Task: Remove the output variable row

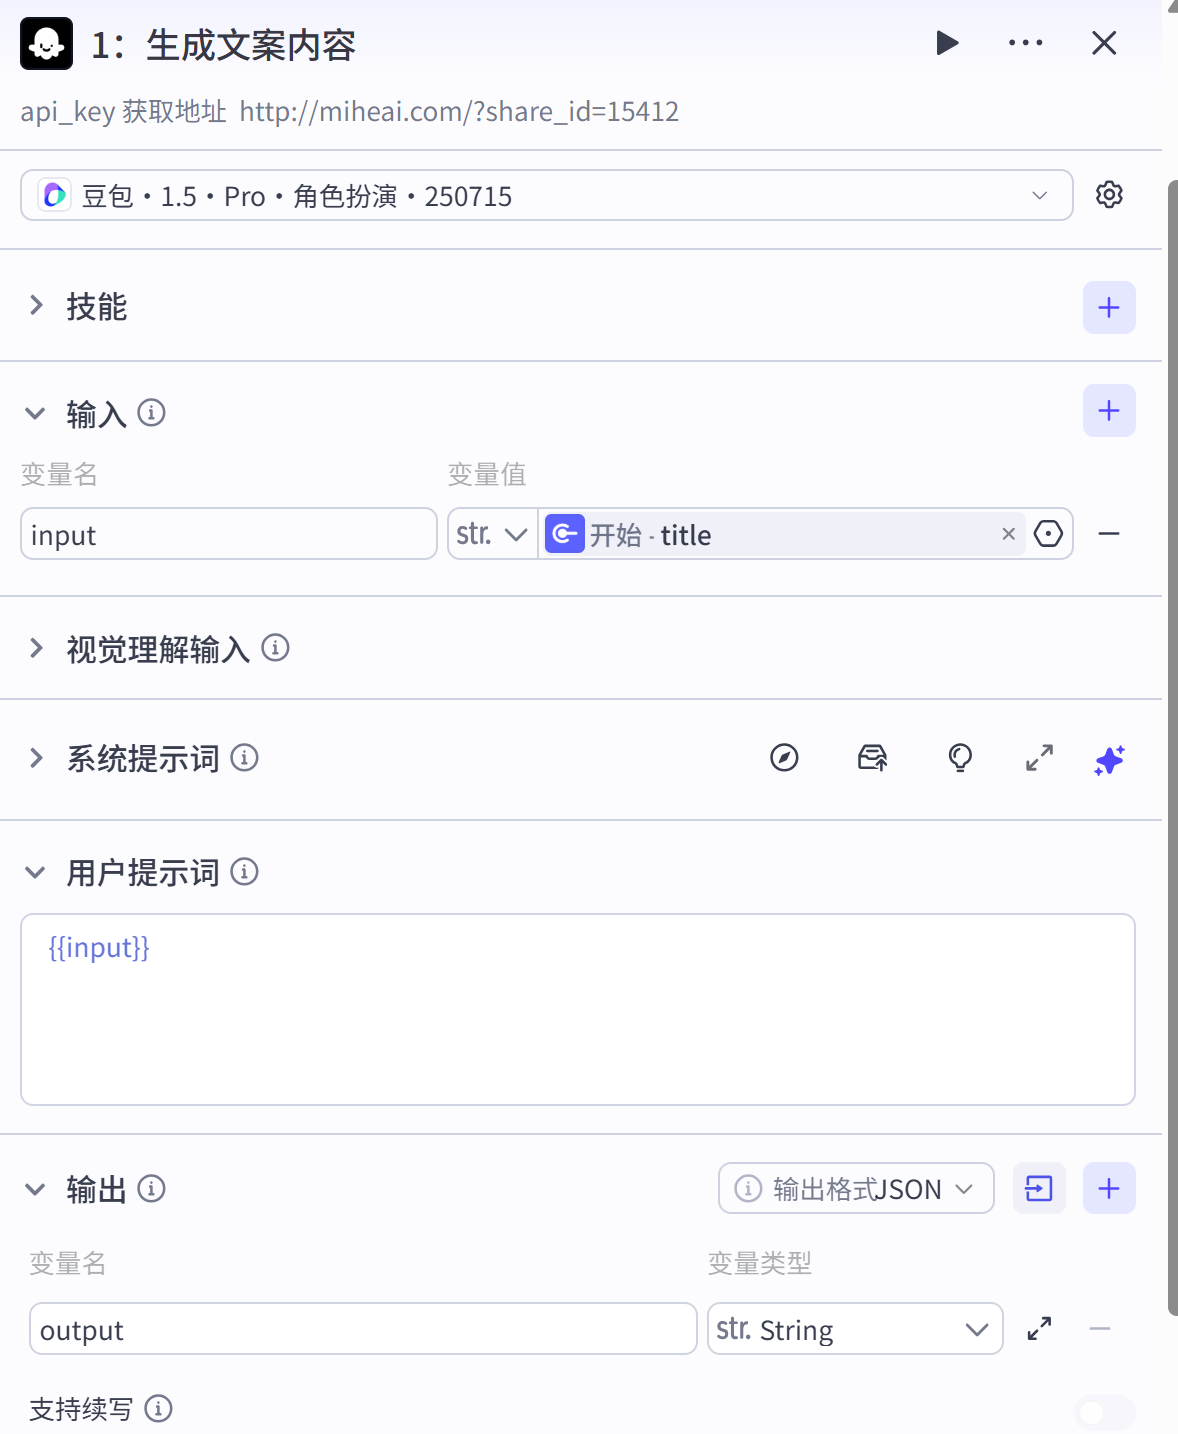Action: [x=1100, y=1329]
